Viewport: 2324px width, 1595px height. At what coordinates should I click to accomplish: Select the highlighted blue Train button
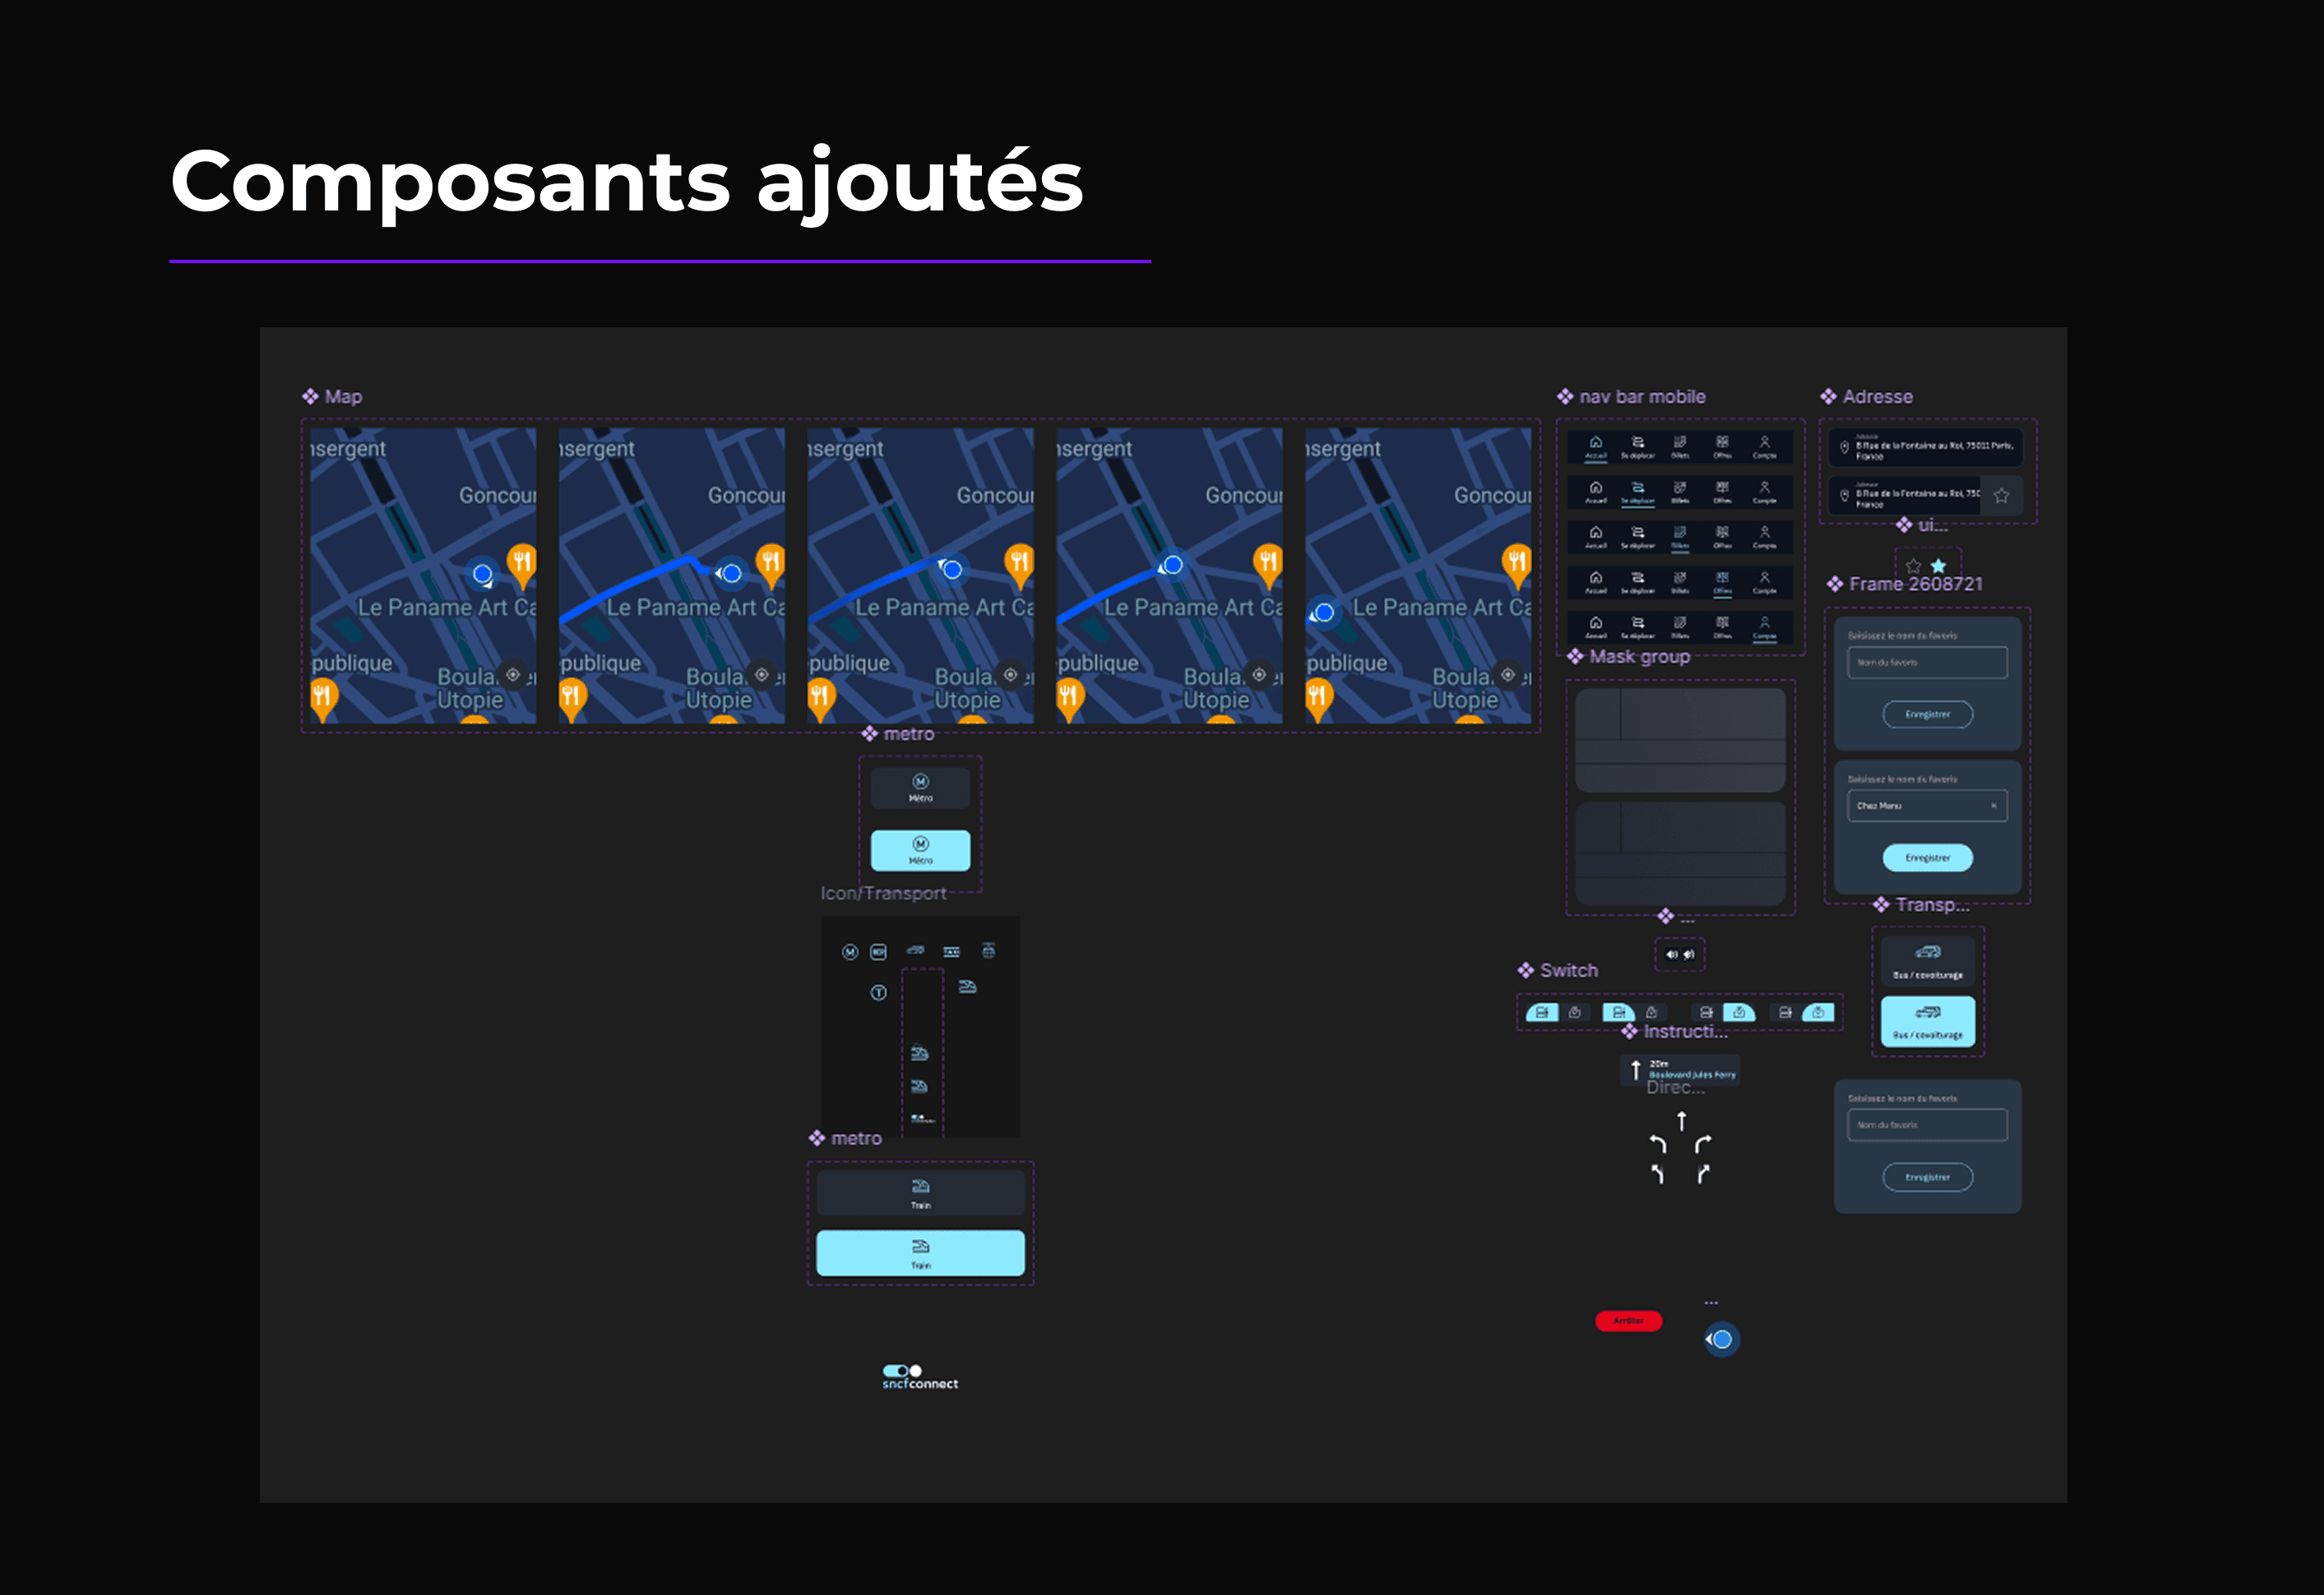pyautogui.click(x=920, y=1253)
